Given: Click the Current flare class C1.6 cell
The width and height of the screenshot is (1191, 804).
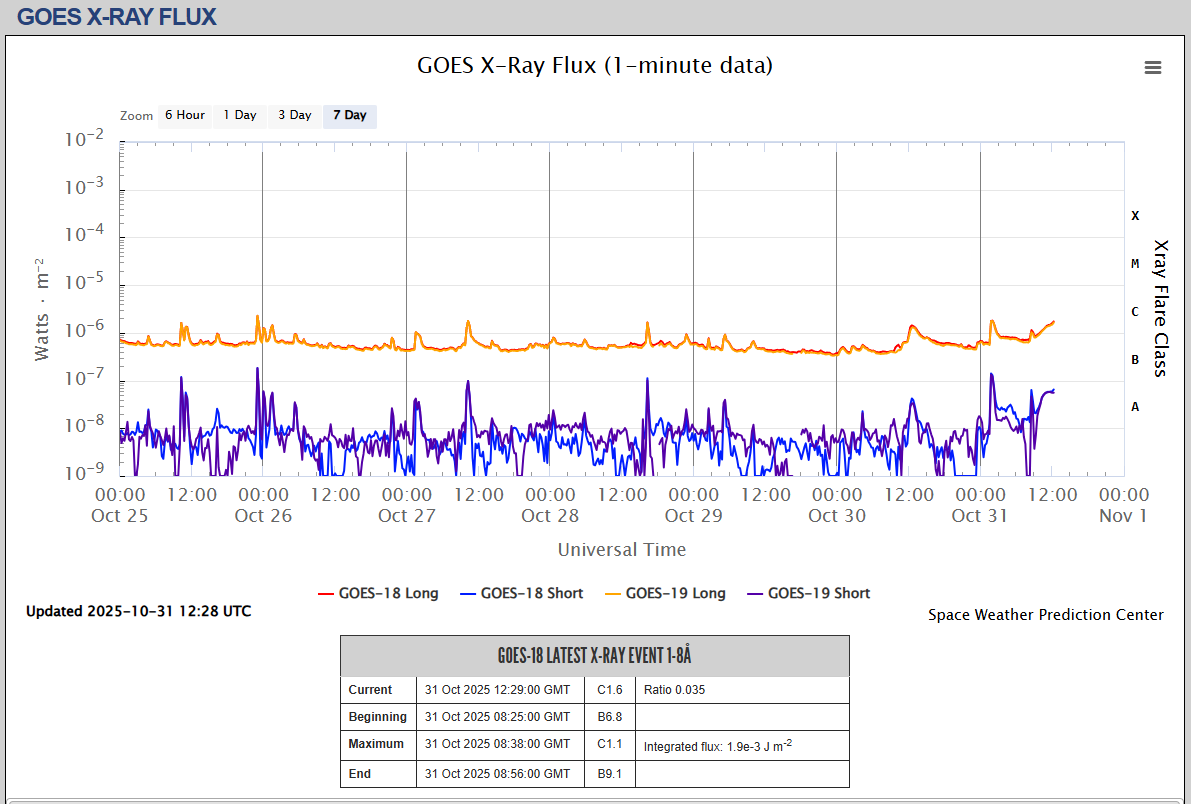Looking at the screenshot, I should point(610,690).
